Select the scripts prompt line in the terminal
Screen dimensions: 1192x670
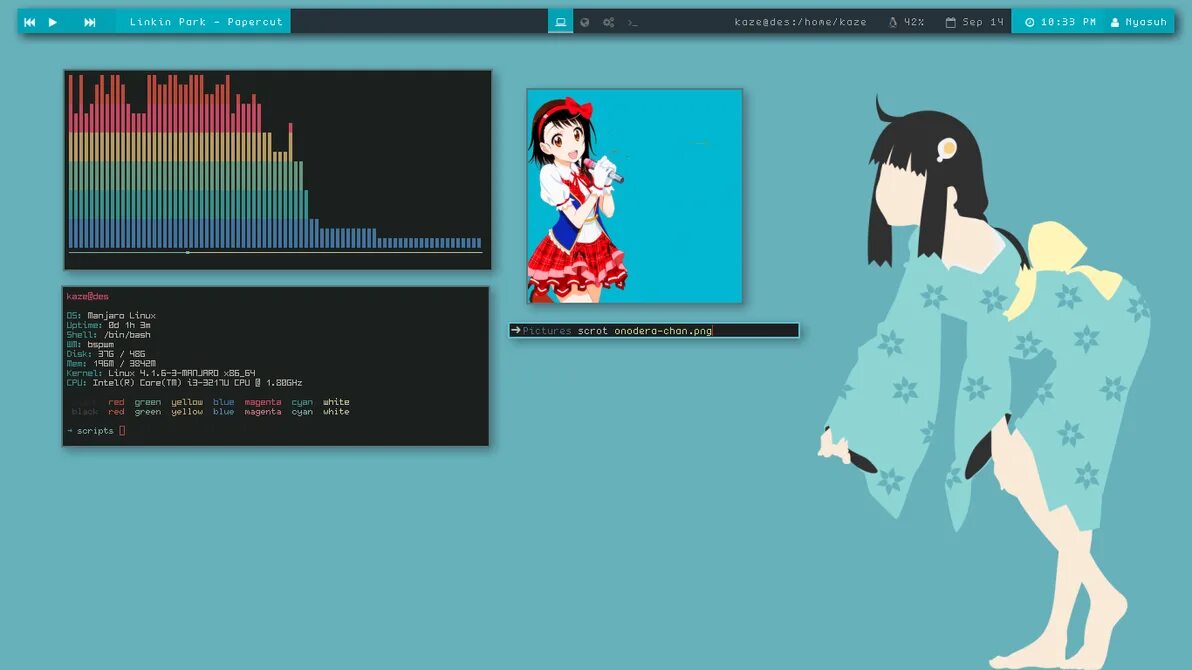click(95, 430)
